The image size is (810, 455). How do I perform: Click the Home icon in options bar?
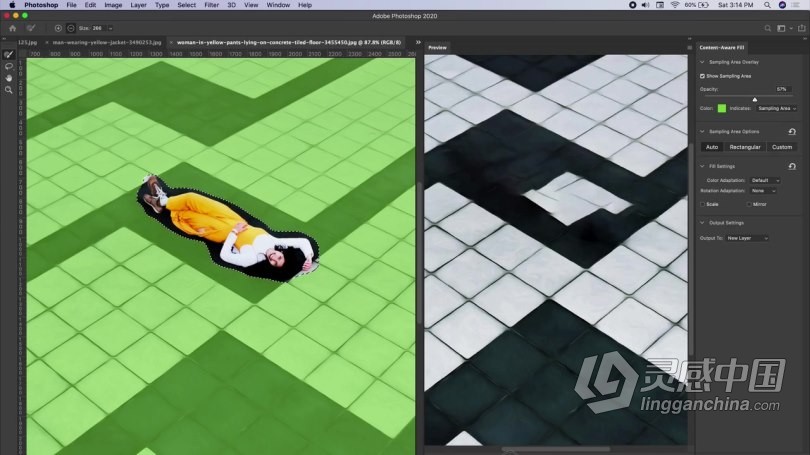(12, 28)
